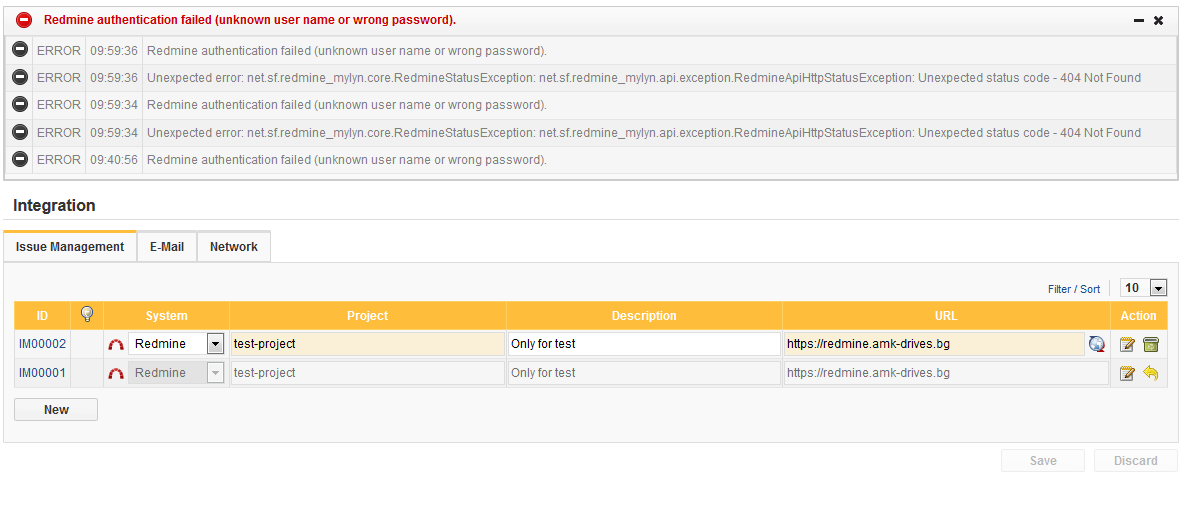Click the lightbulb column header icon

pyautogui.click(x=87, y=315)
